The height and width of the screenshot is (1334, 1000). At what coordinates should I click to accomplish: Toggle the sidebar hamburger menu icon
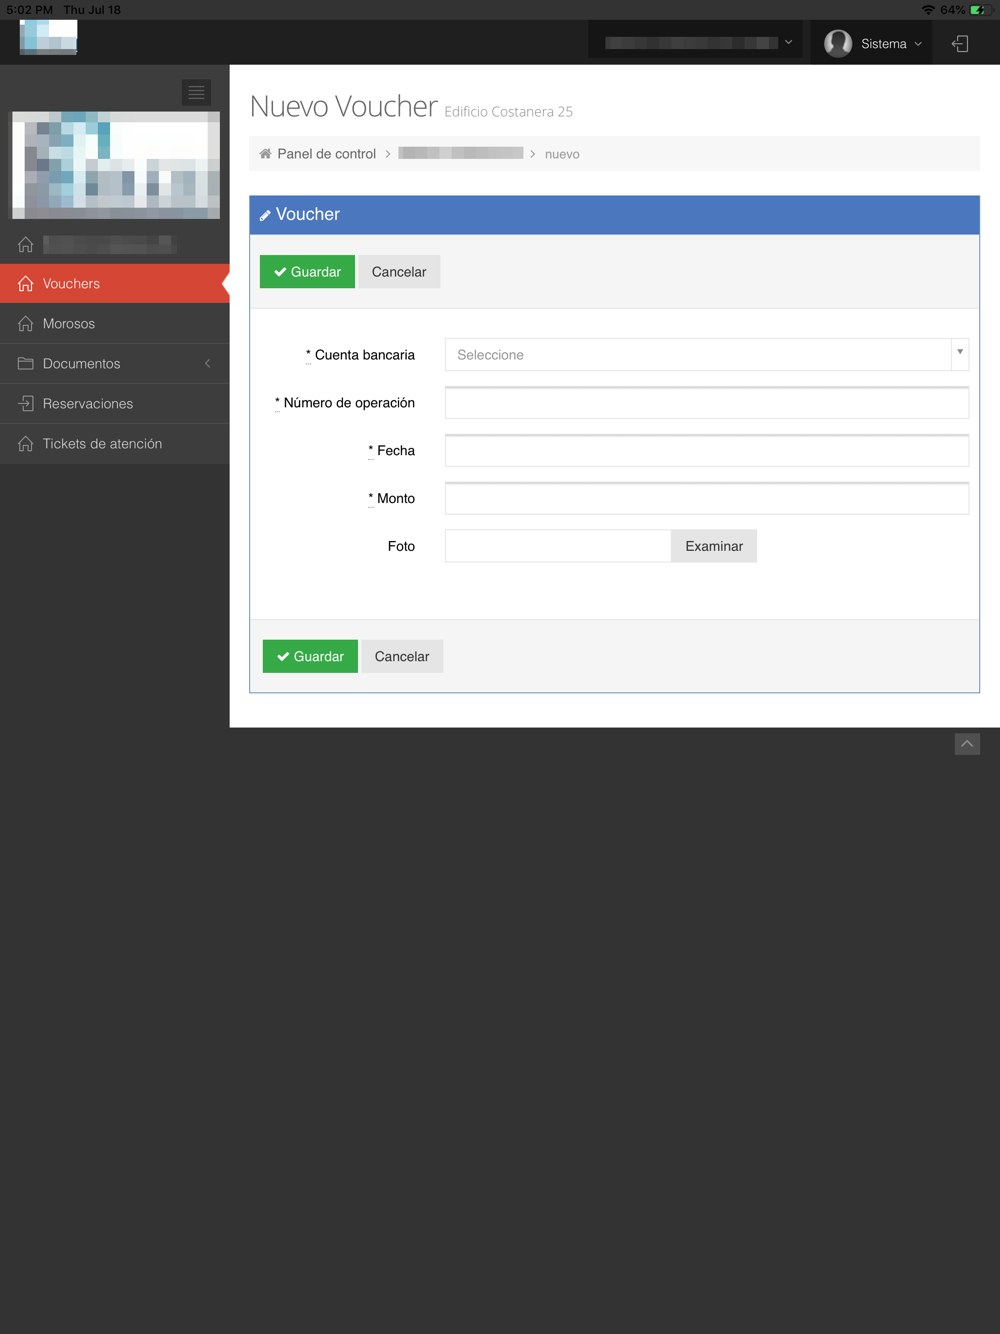pos(196,92)
